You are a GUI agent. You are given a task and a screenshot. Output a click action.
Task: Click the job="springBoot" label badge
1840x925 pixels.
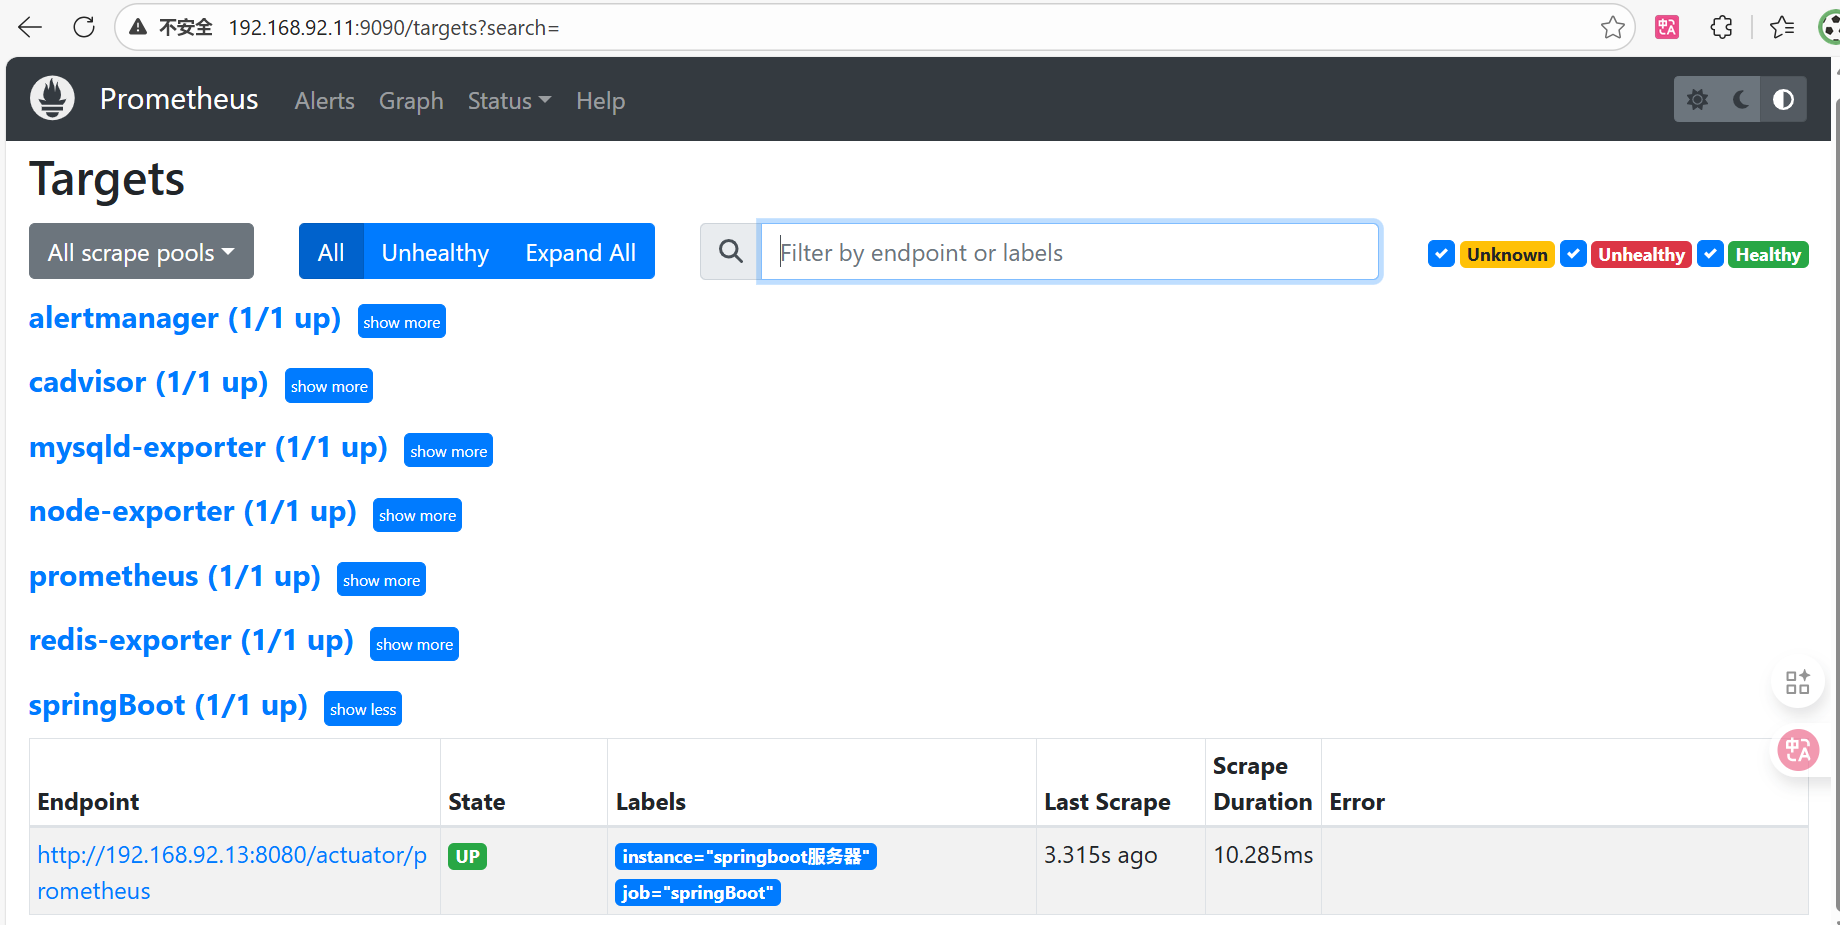coord(698,892)
